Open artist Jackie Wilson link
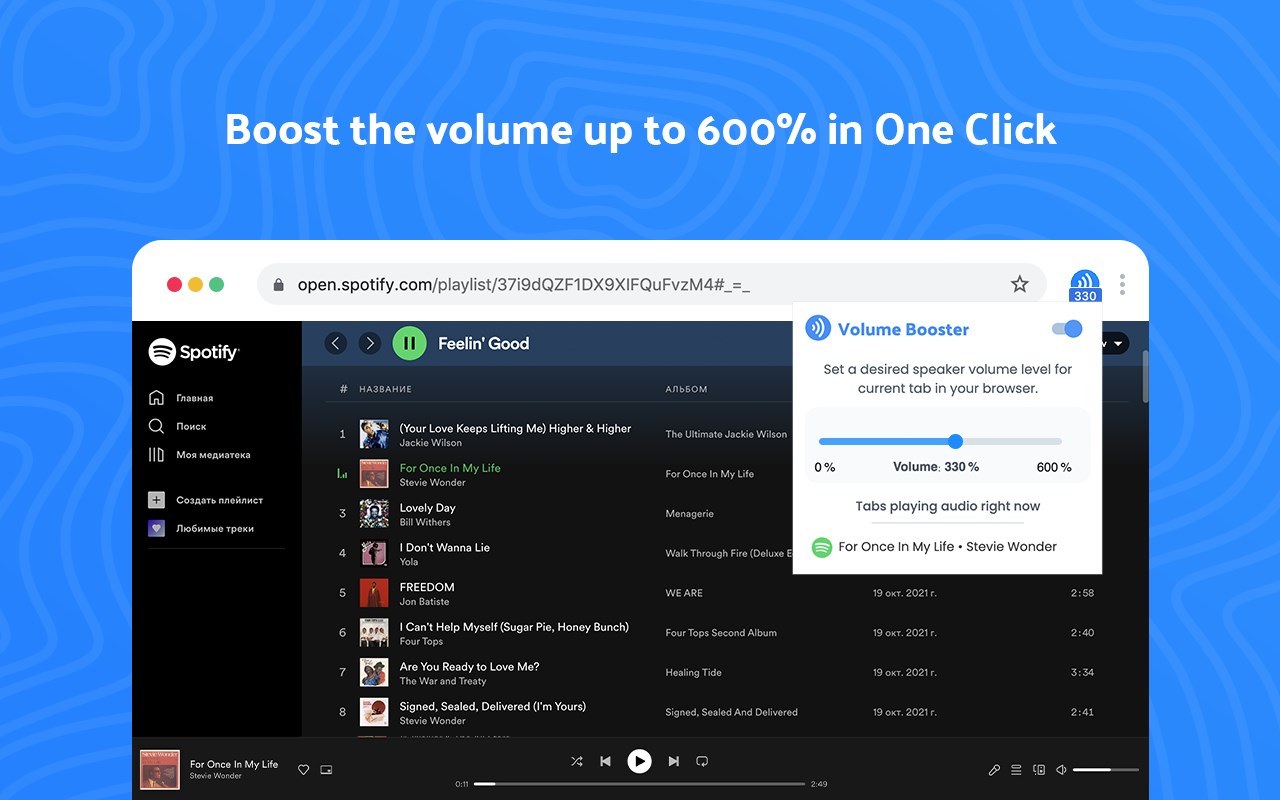Image resolution: width=1280 pixels, height=800 pixels. tap(430, 443)
